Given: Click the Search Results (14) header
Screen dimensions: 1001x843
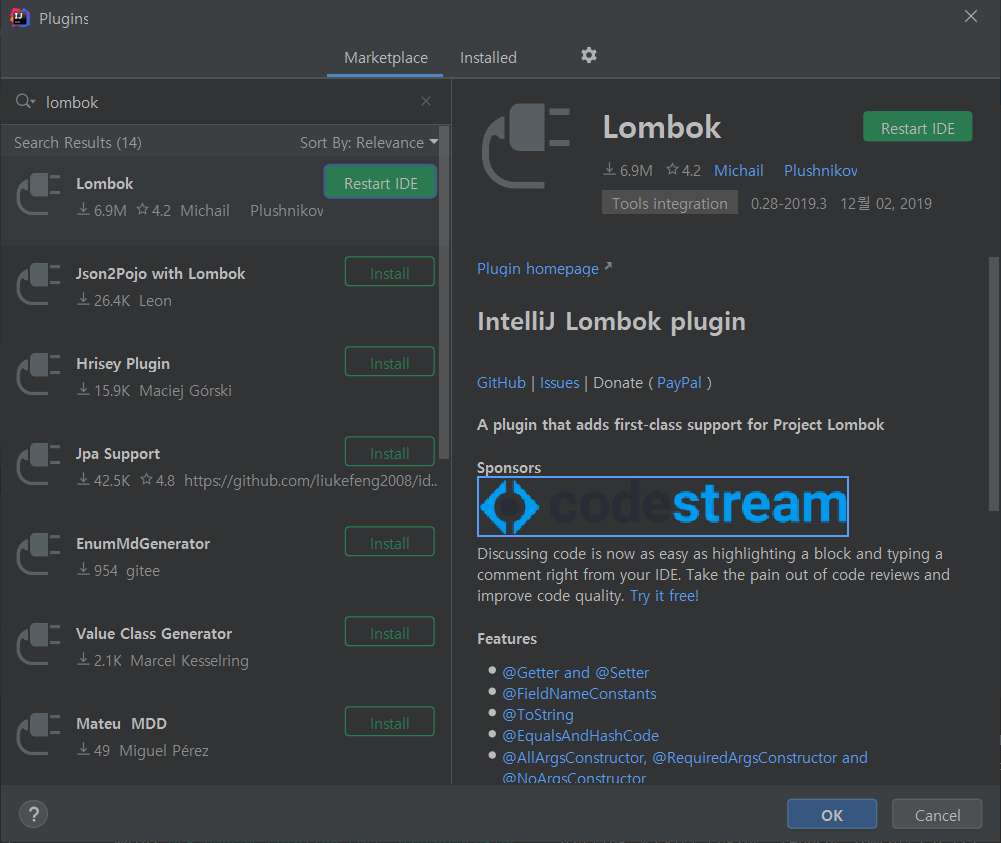Looking at the screenshot, I should [x=78, y=142].
